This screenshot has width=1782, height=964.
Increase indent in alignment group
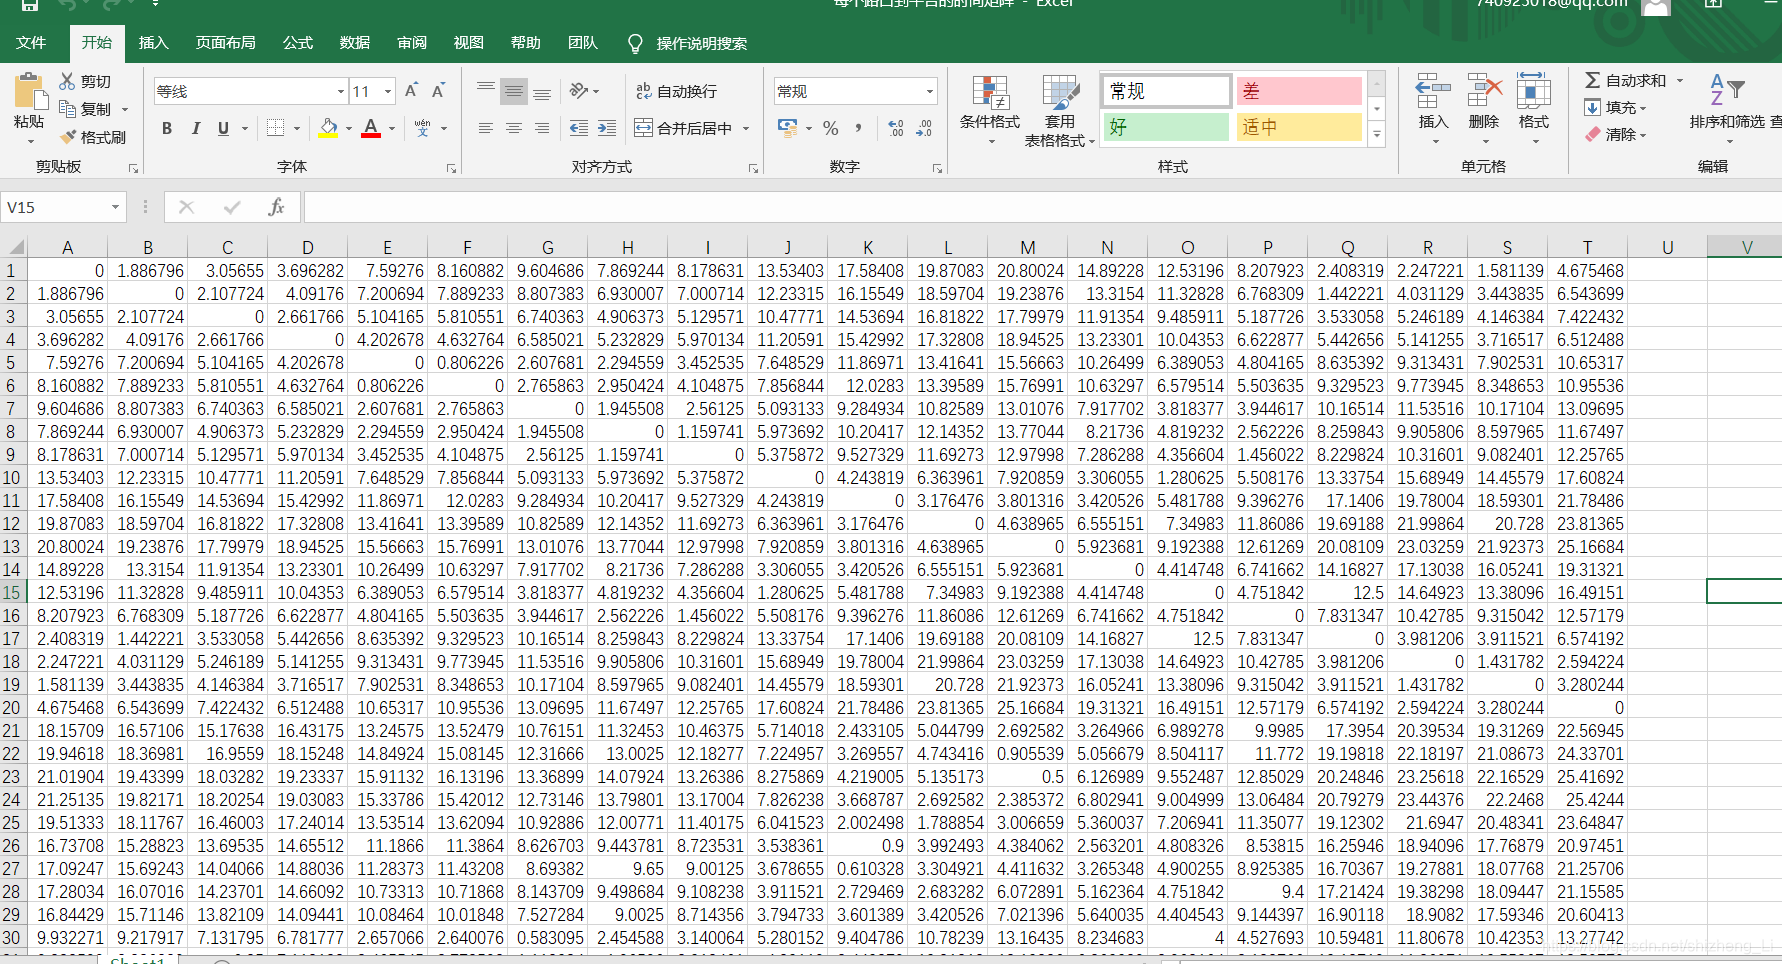pyautogui.click(x=607, y=128)
